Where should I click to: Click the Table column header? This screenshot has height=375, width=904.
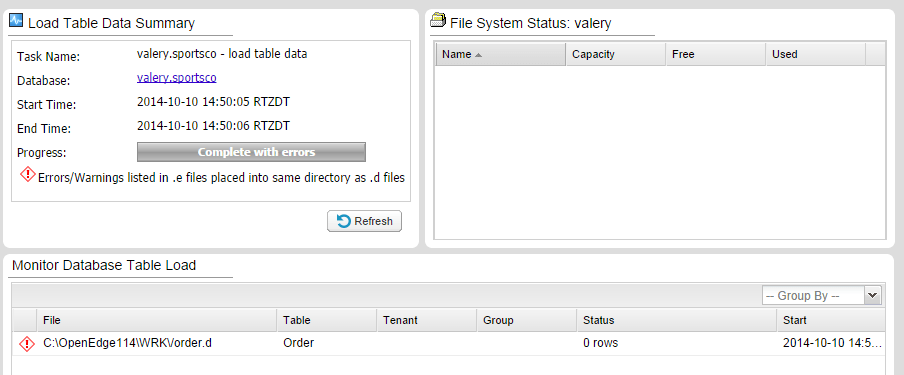coord(326,320)
